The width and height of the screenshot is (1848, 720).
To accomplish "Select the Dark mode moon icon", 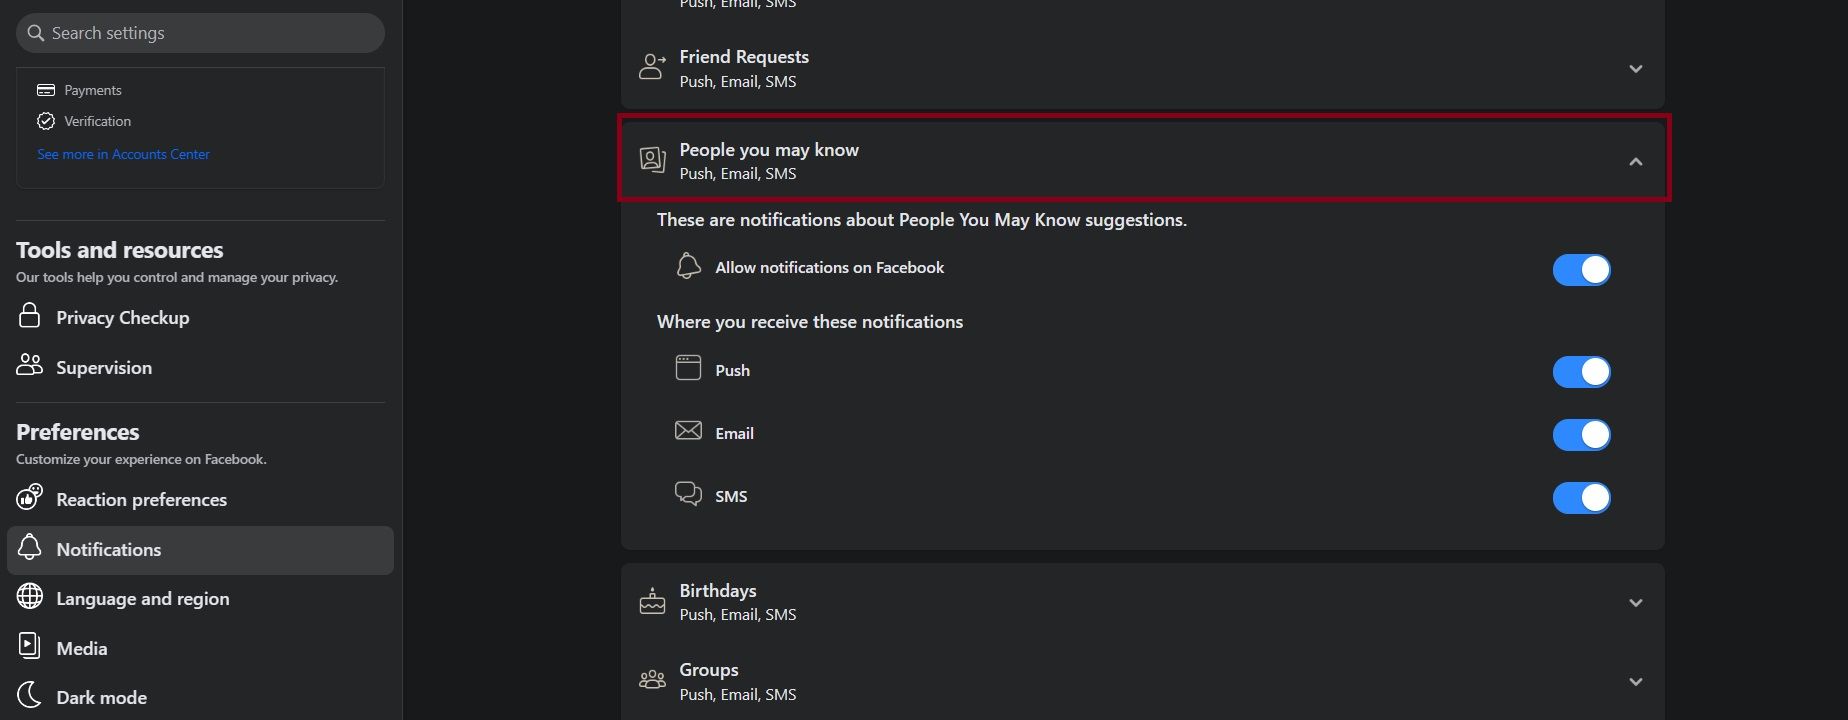I will 29,695.
